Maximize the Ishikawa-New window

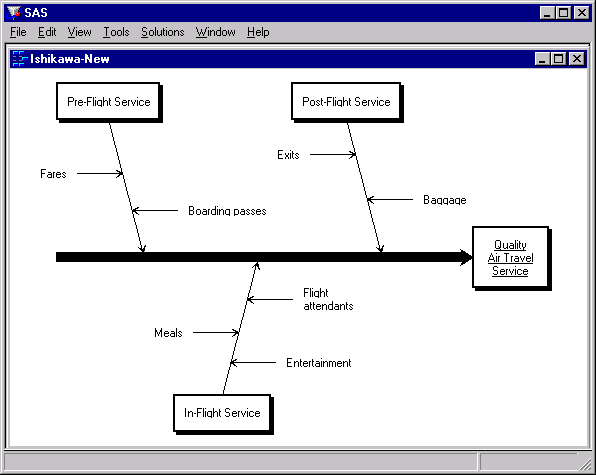coord(559,59)
